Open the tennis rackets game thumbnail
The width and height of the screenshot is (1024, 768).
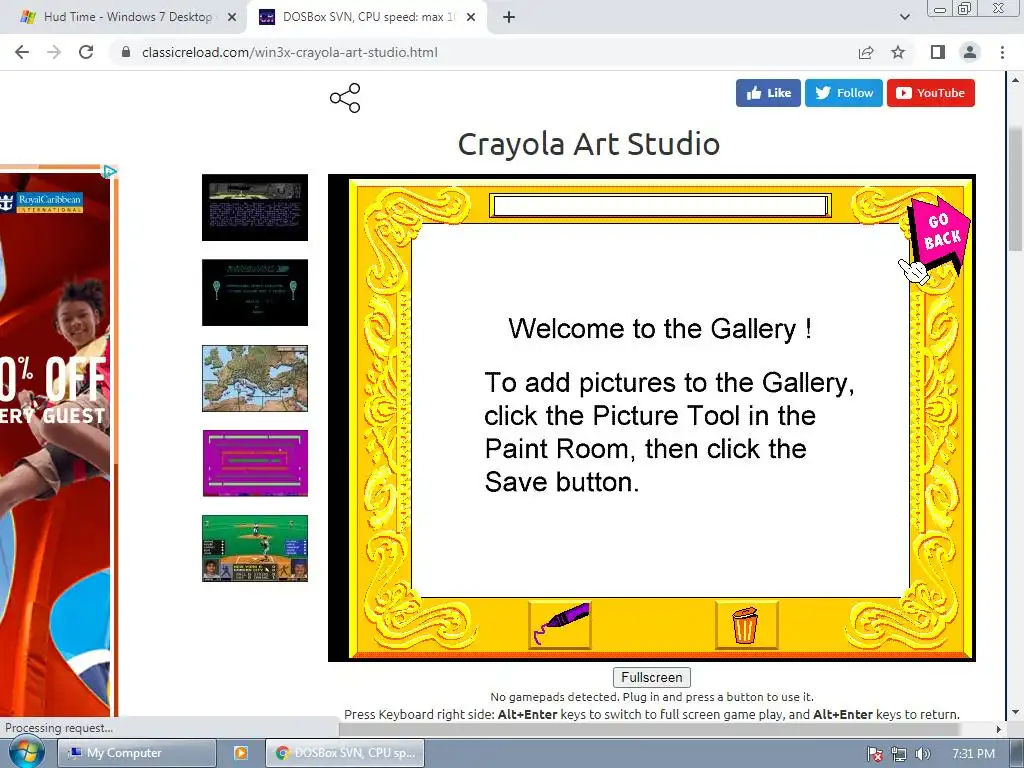[255, 293]
